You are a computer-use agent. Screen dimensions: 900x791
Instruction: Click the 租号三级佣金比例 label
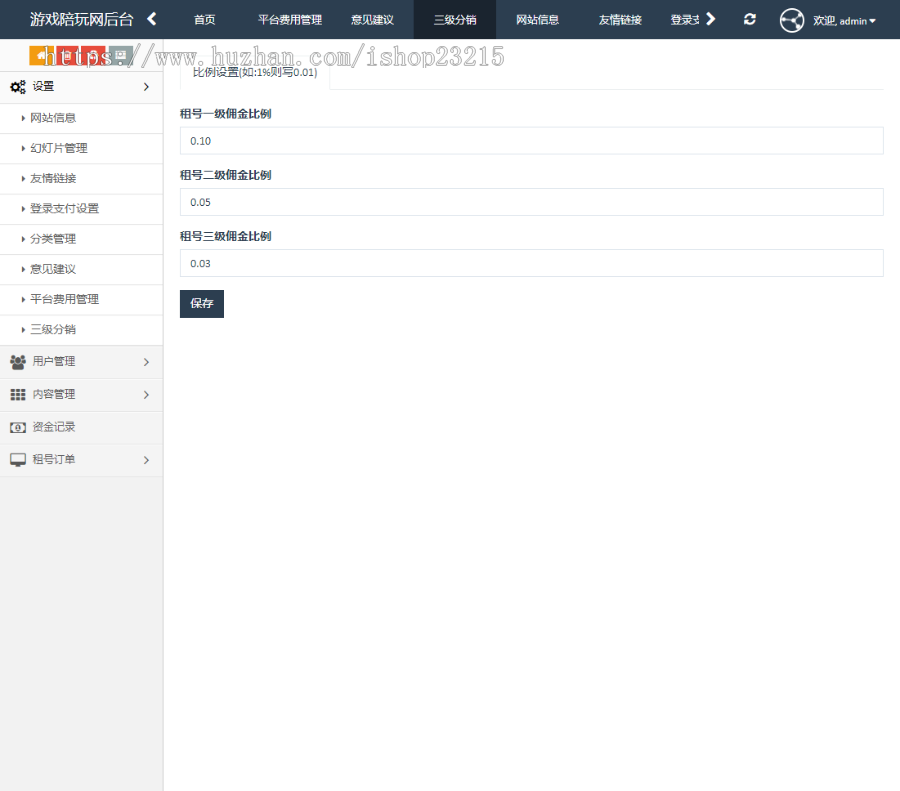[x=226, y=236]
